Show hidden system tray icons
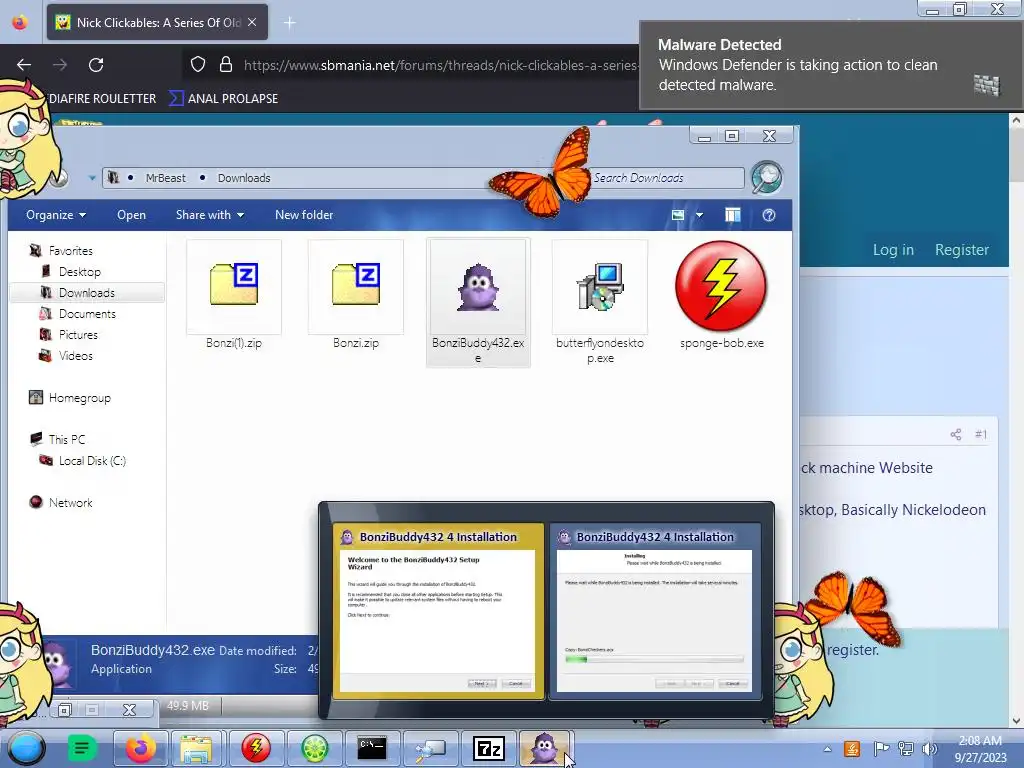 (x=827, y=749)
